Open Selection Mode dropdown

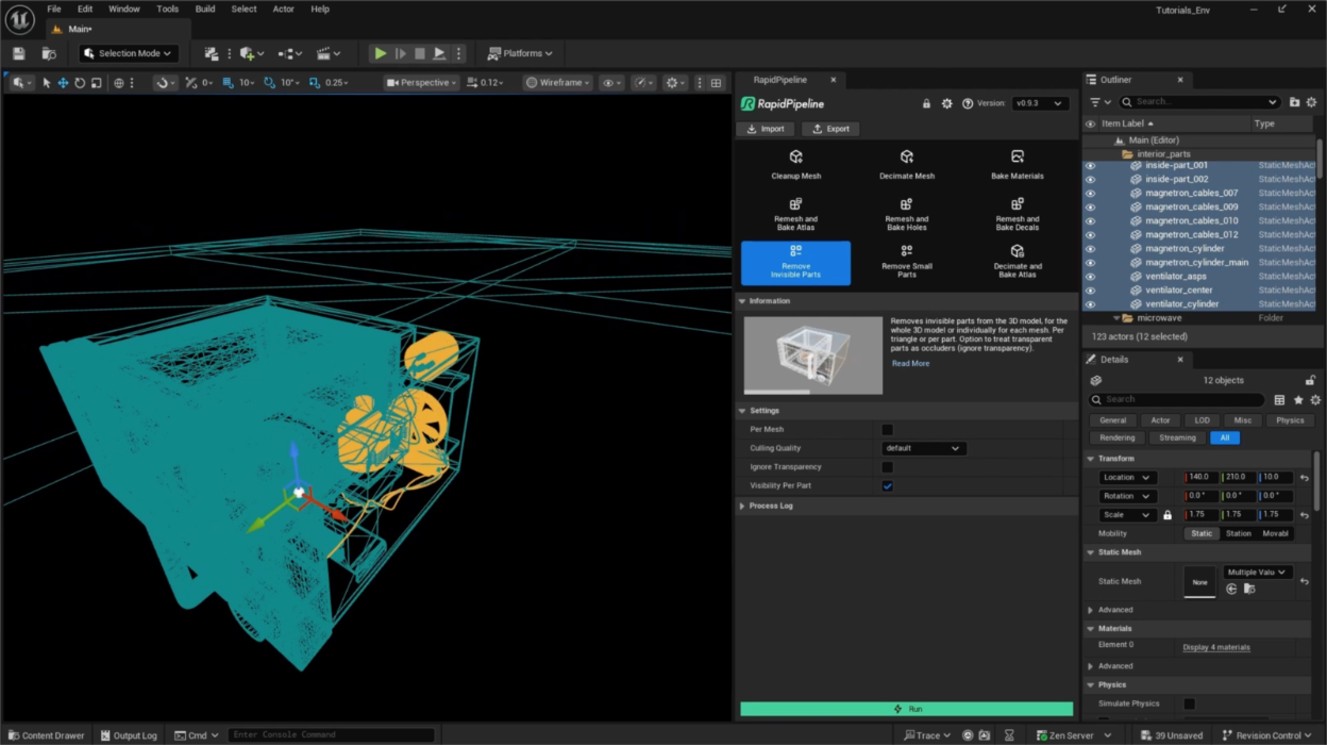pyautogui.click(x=129, y=53)
